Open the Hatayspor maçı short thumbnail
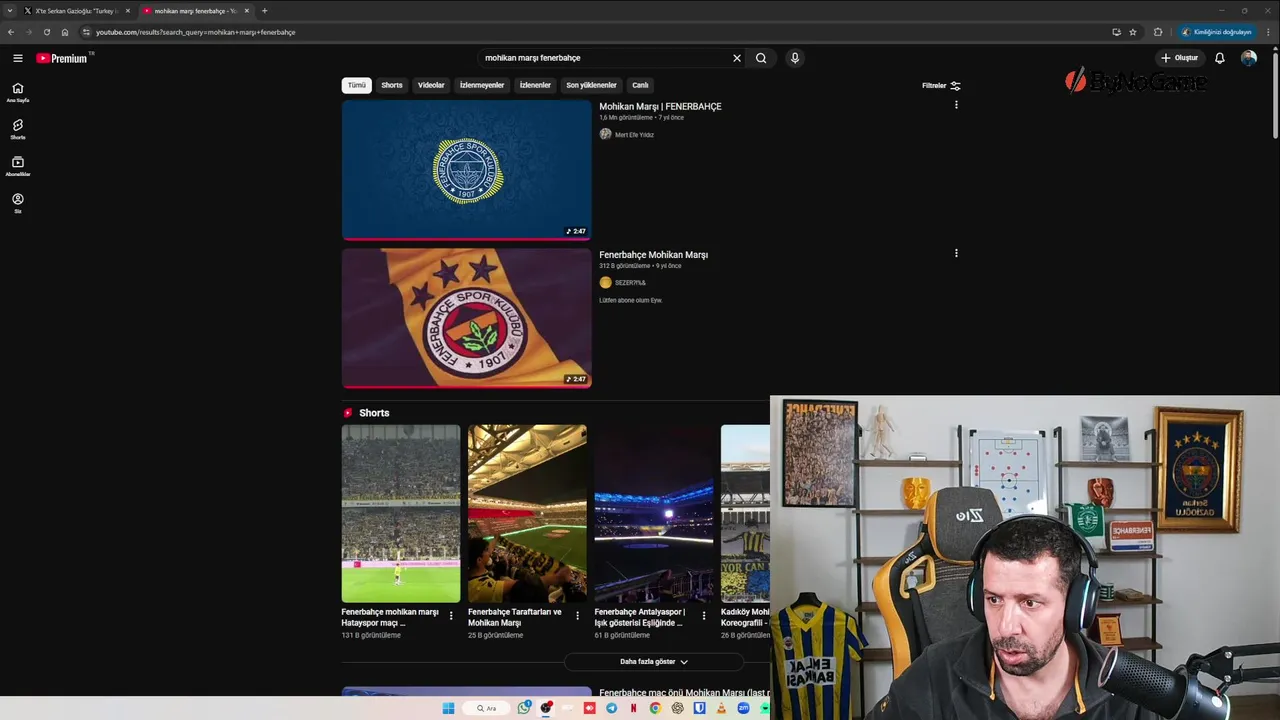This screenshot has width=1280, height=720. 401,514
